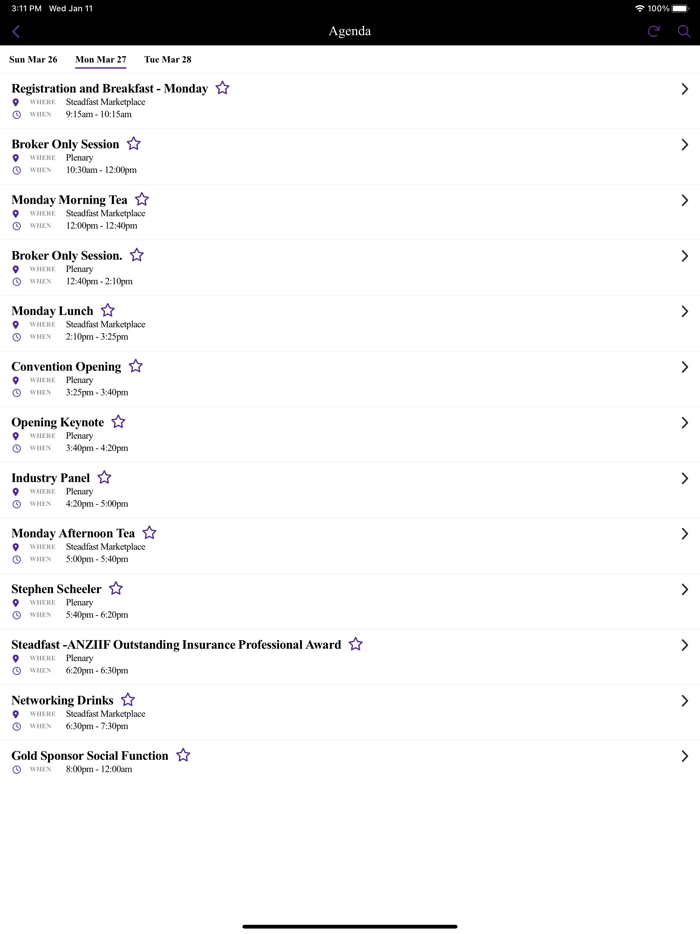
Task: Expand Monday Afternoon Tea chevron
Action: (684, 534)
